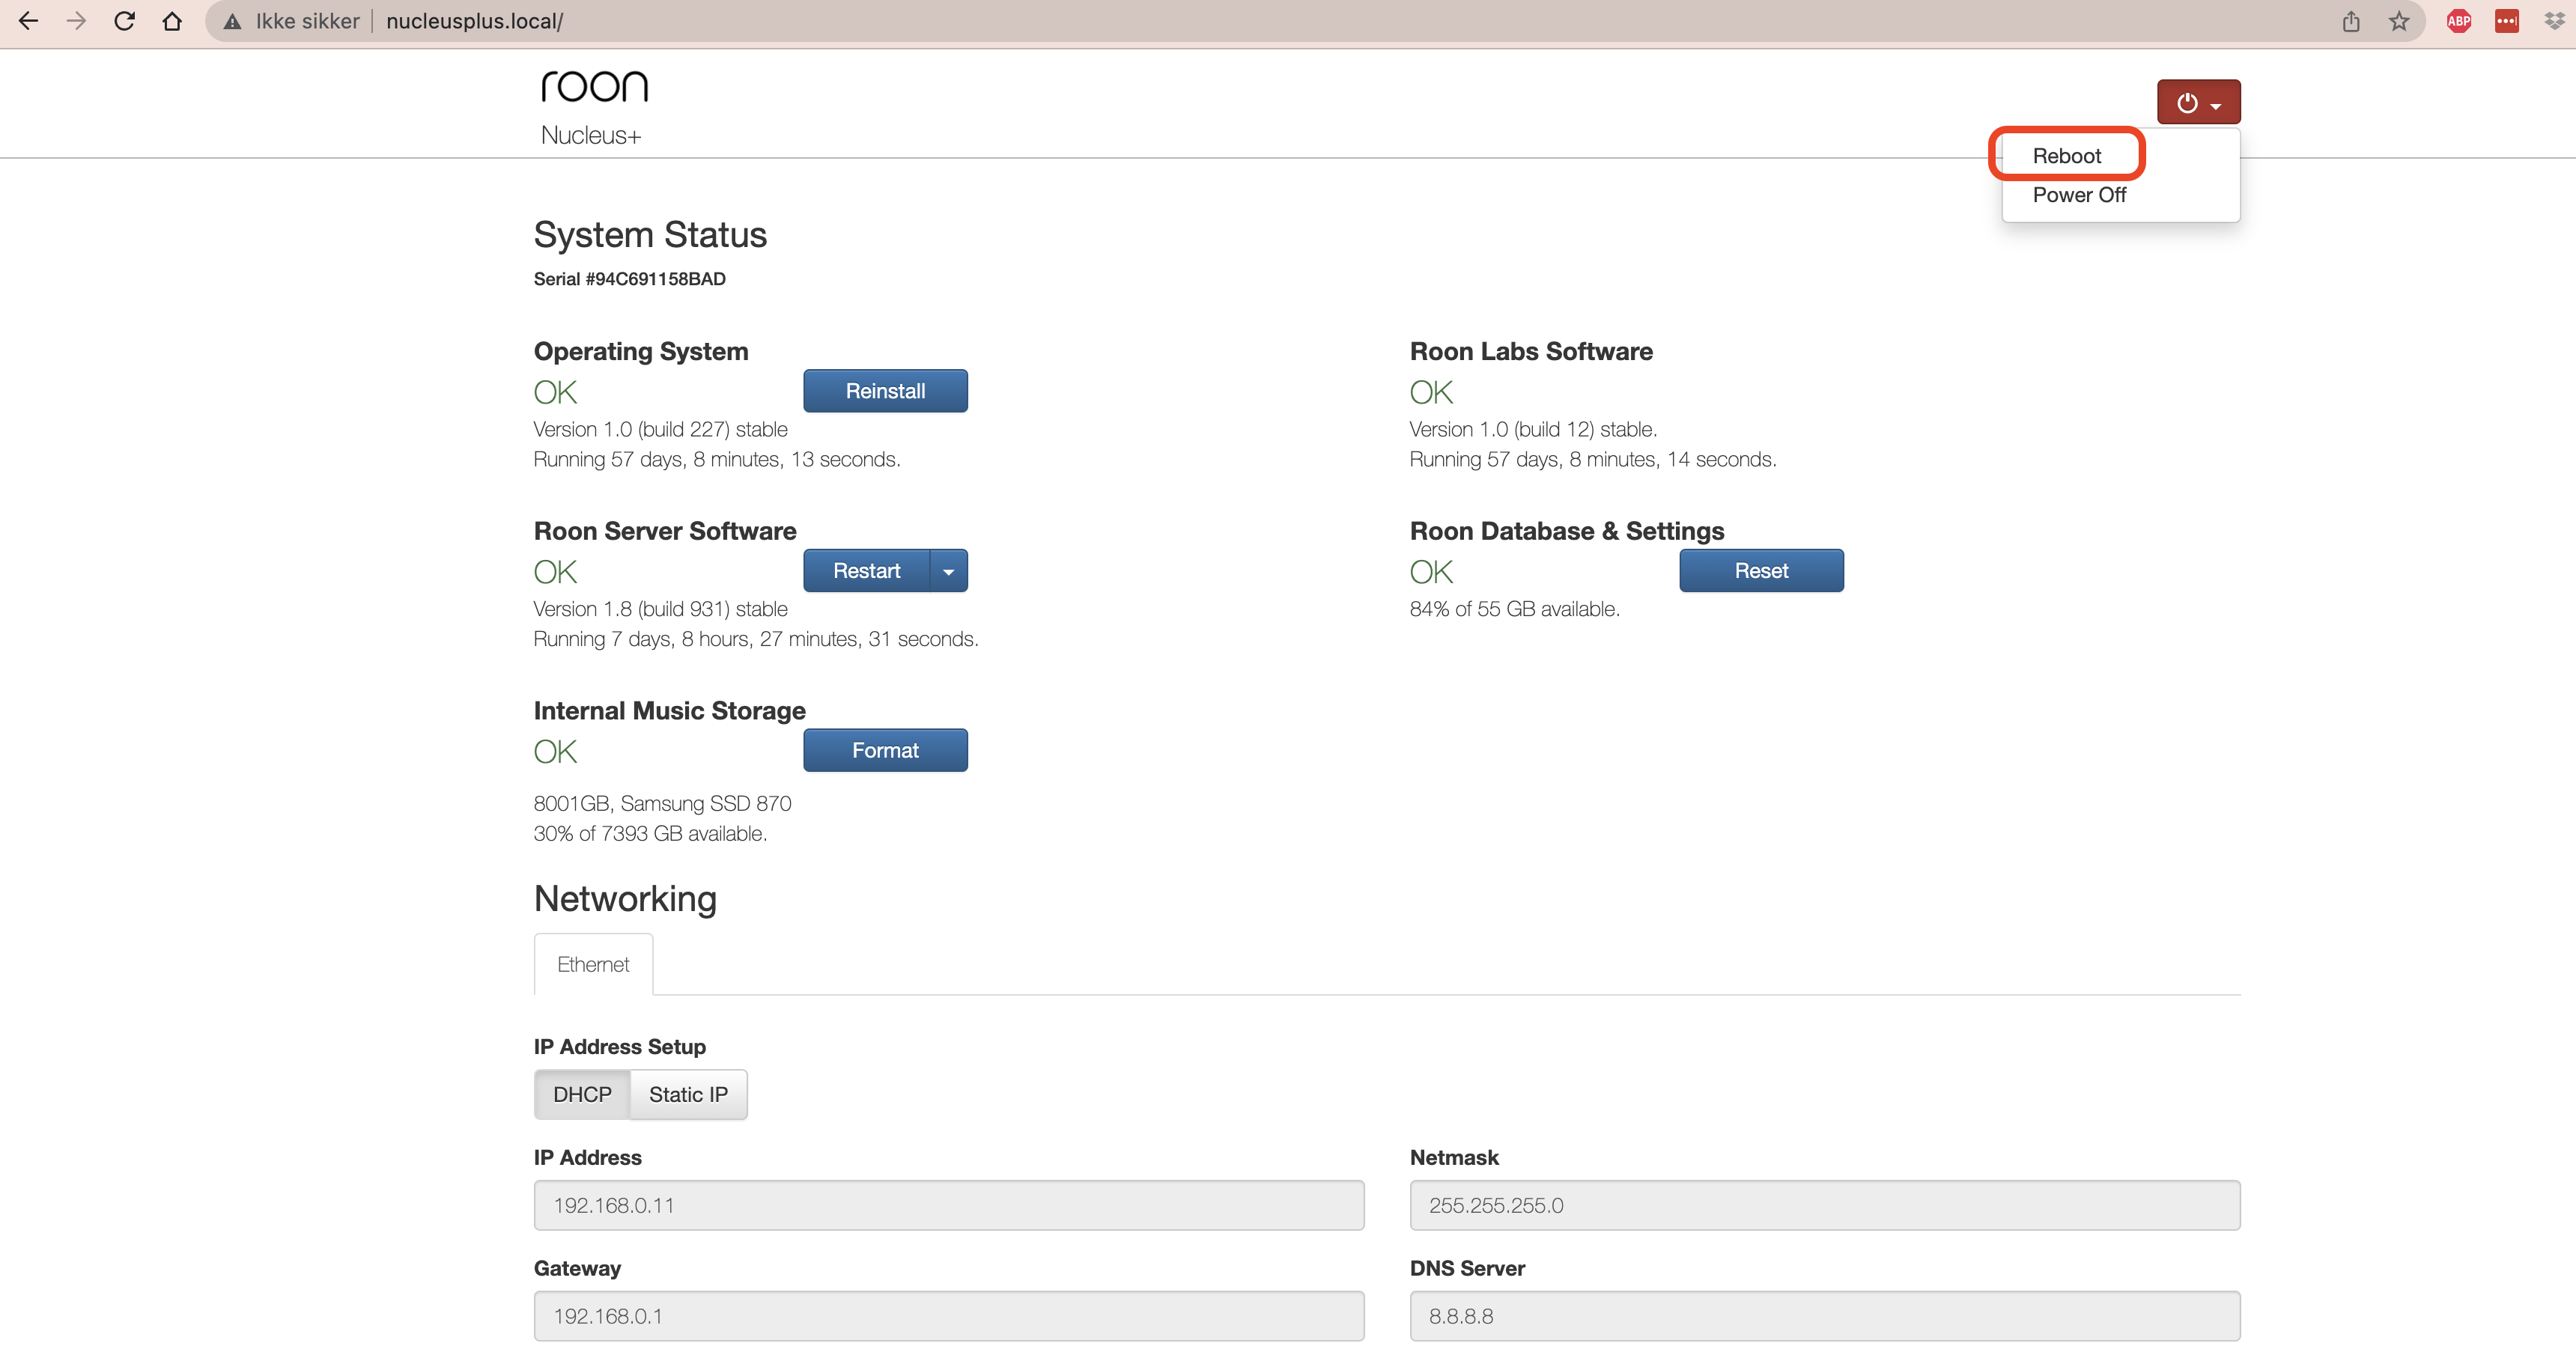
Task: Click the IP Address field
Action: 949,1206
